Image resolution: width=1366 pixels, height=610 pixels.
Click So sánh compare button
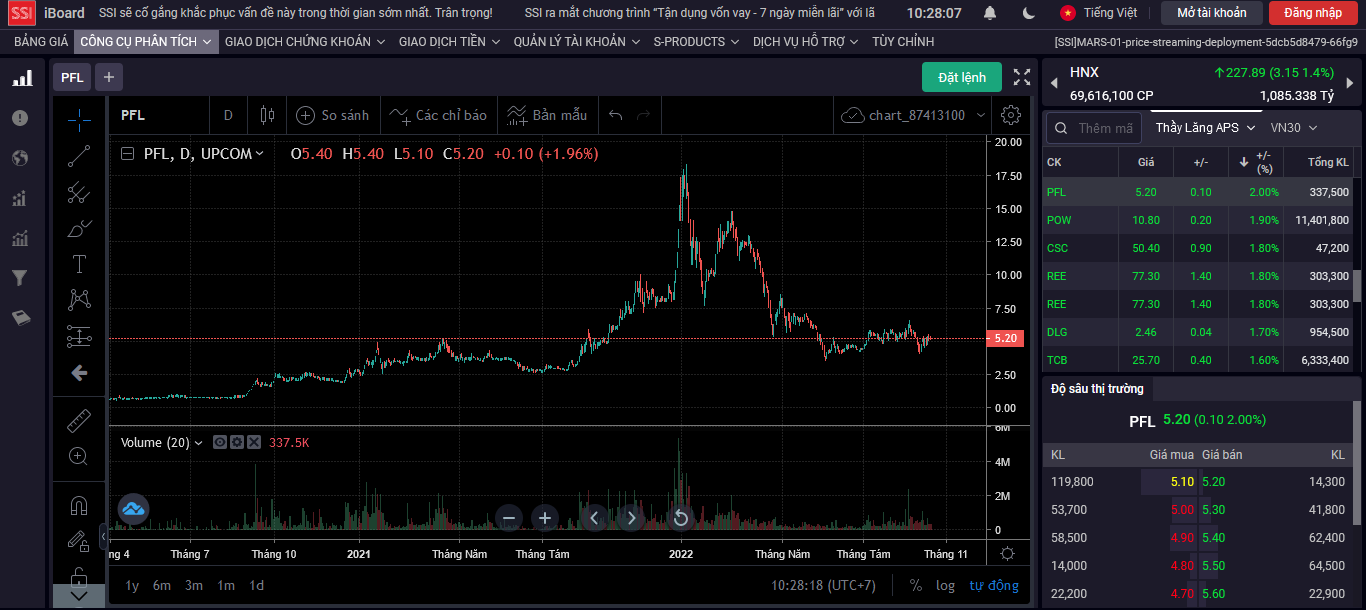click(x=333, y=115)
